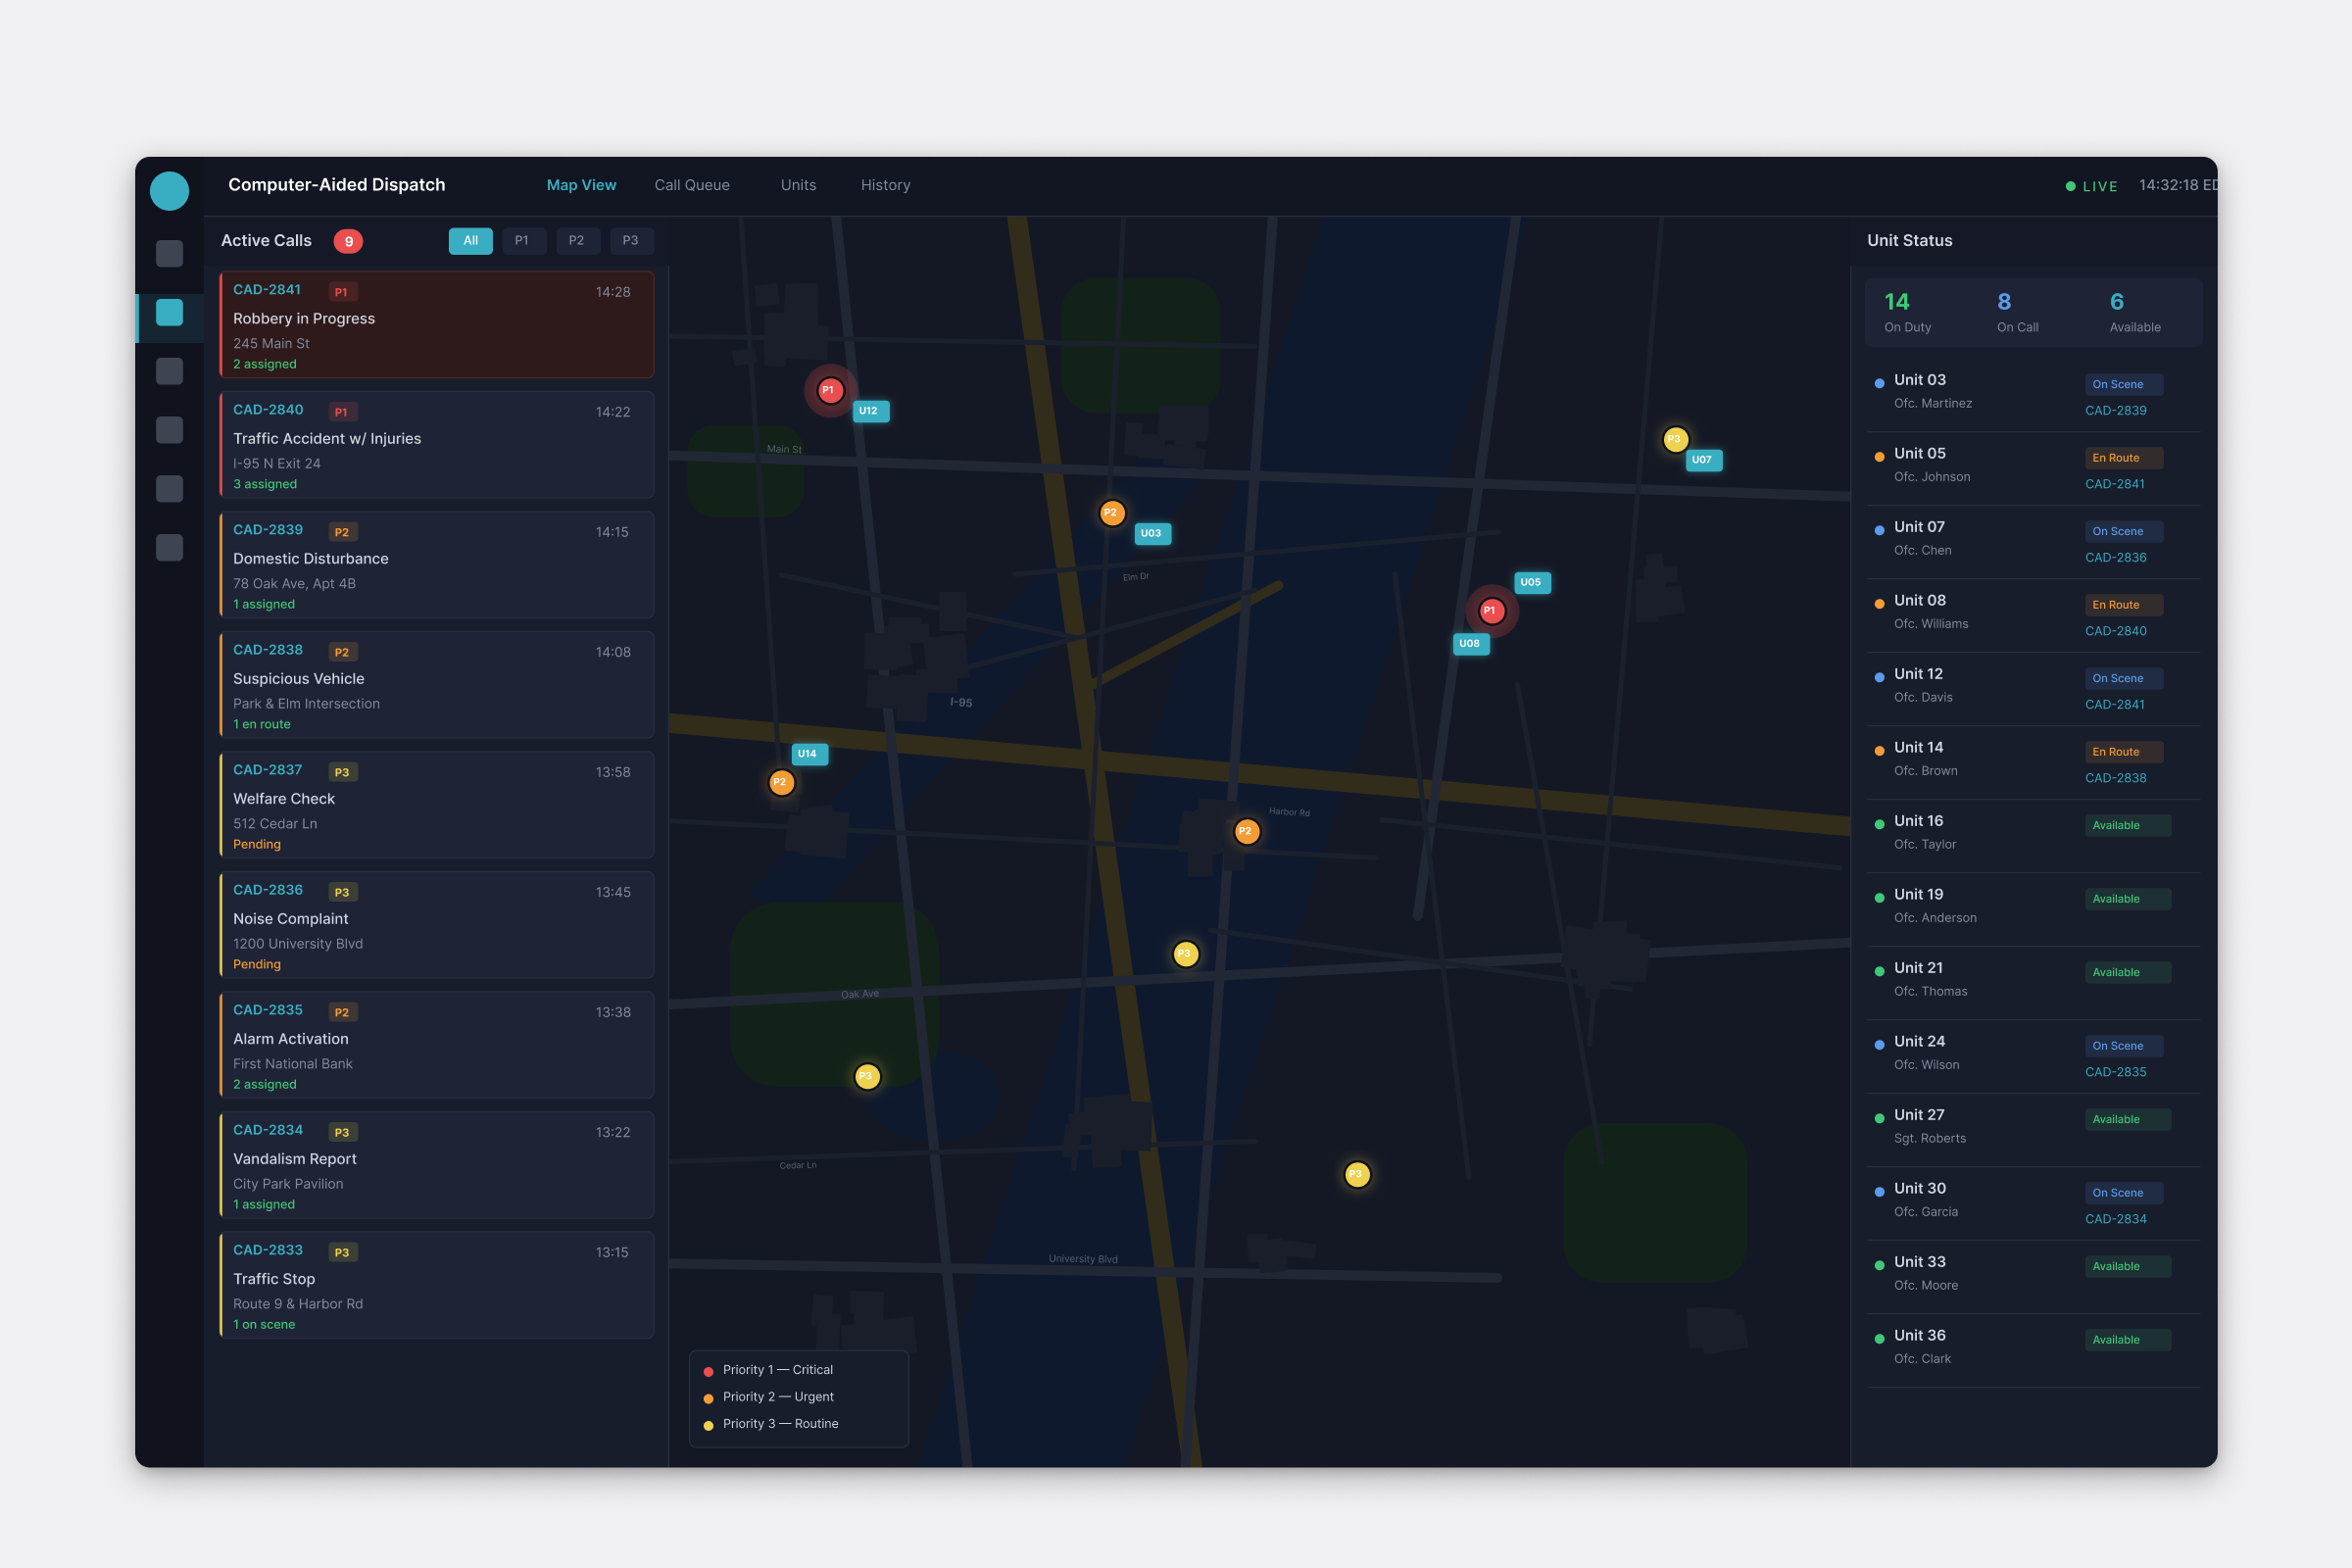Screen dimensions: 2352x1568
Task: Click the 6 Available stat
Action: pos(2134,312)
